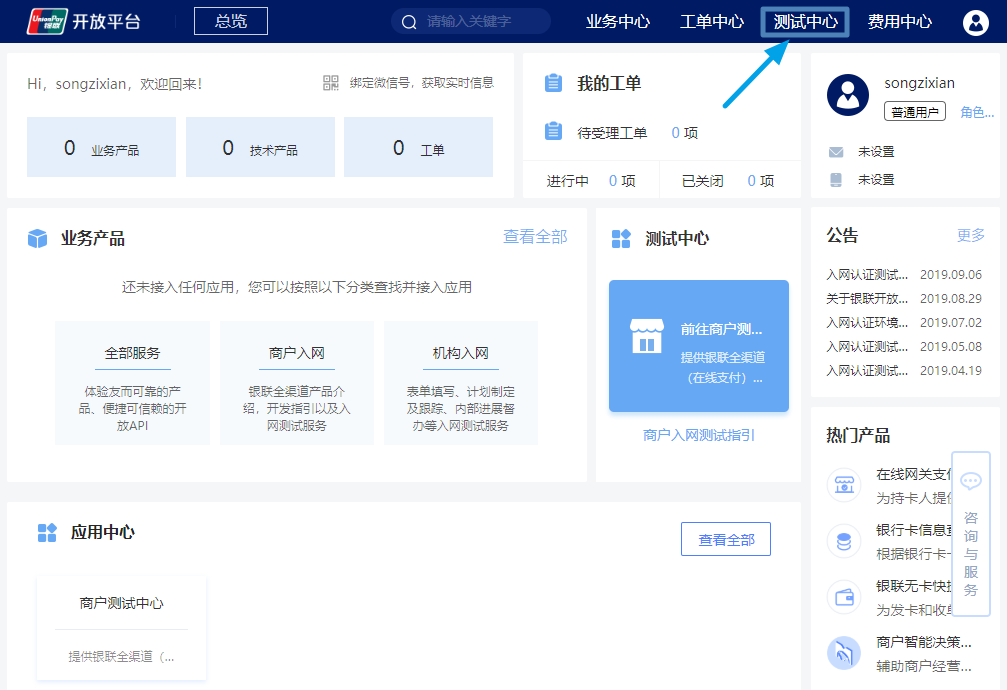
Task: Open 工单中心 in top navigation
Action: coord(712,22)
